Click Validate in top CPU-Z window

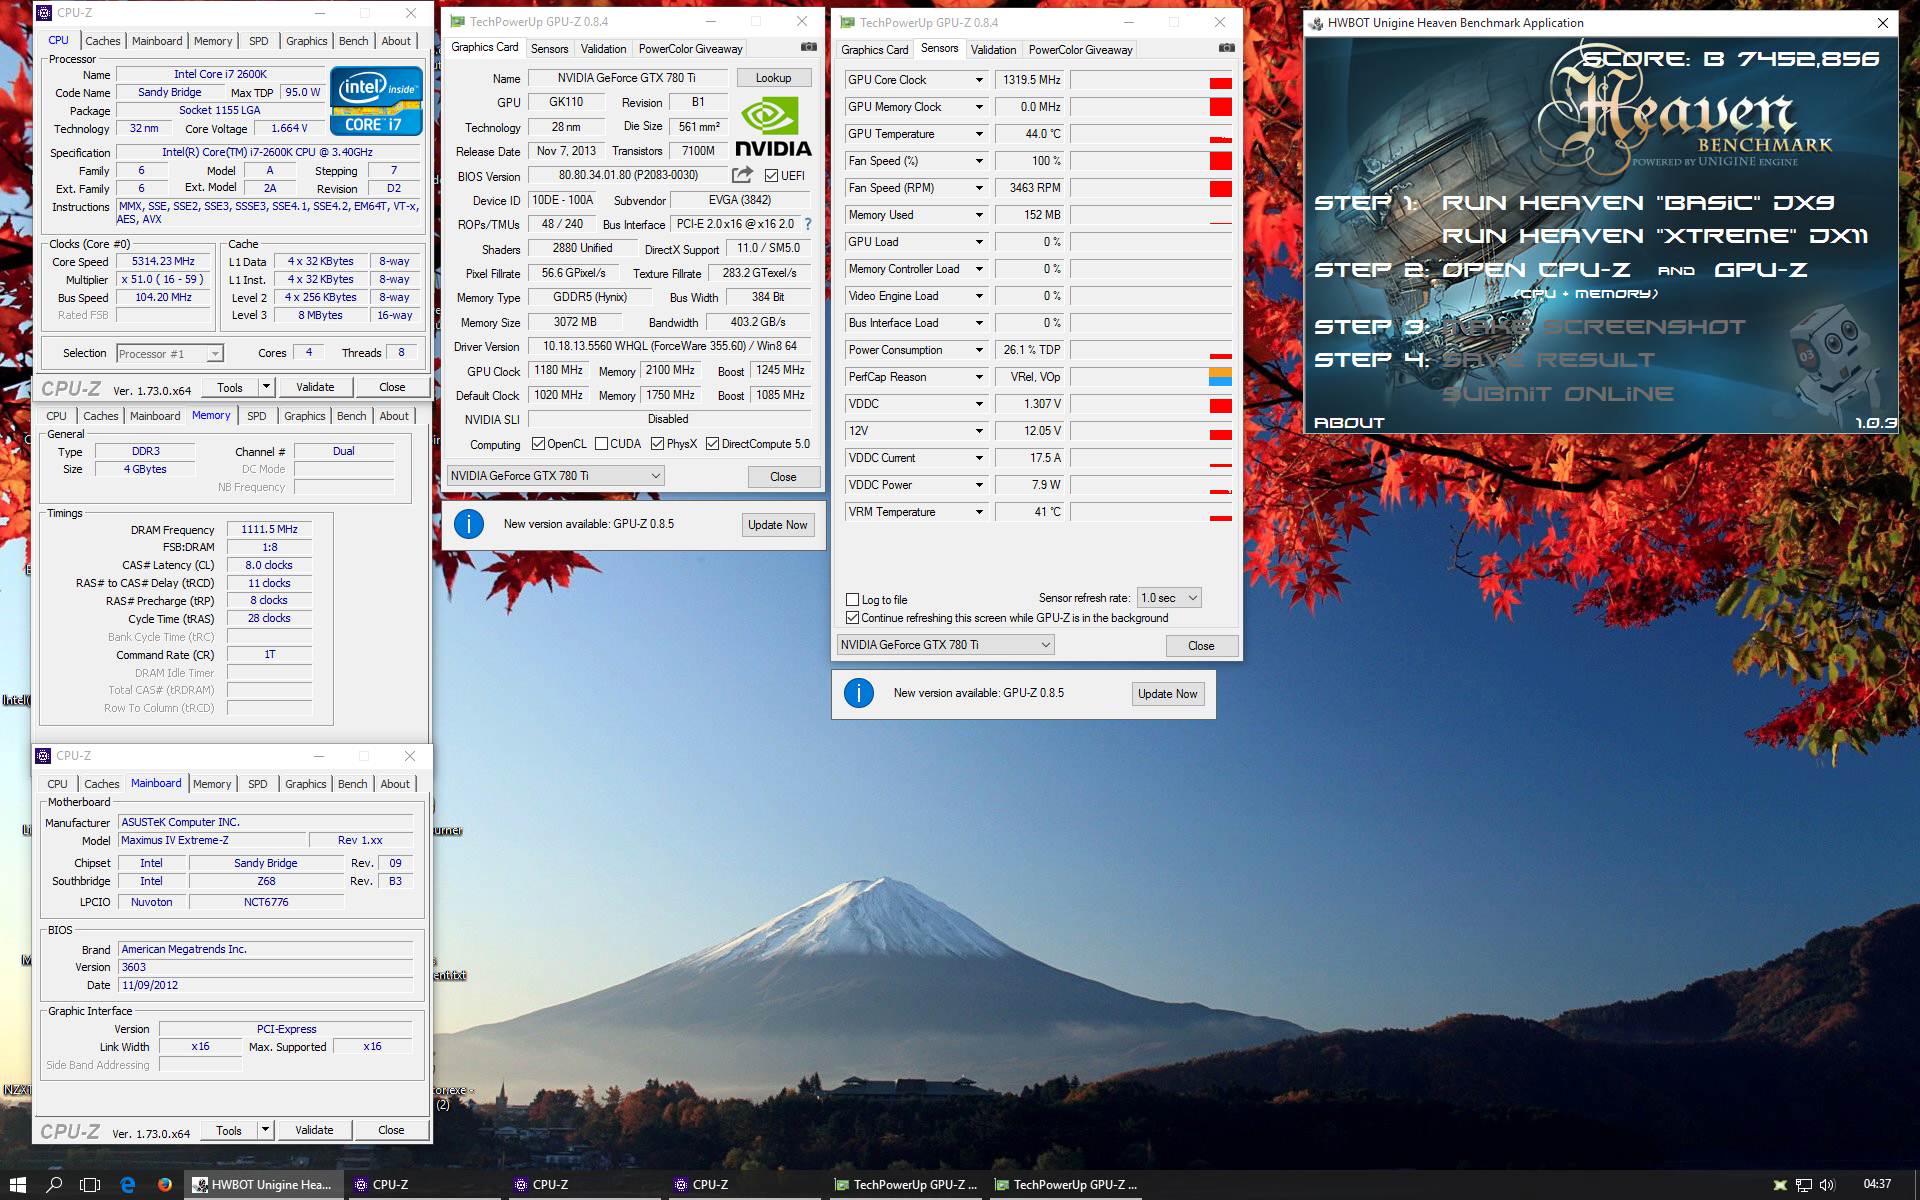pyautogui.click(x=315, y=387)
